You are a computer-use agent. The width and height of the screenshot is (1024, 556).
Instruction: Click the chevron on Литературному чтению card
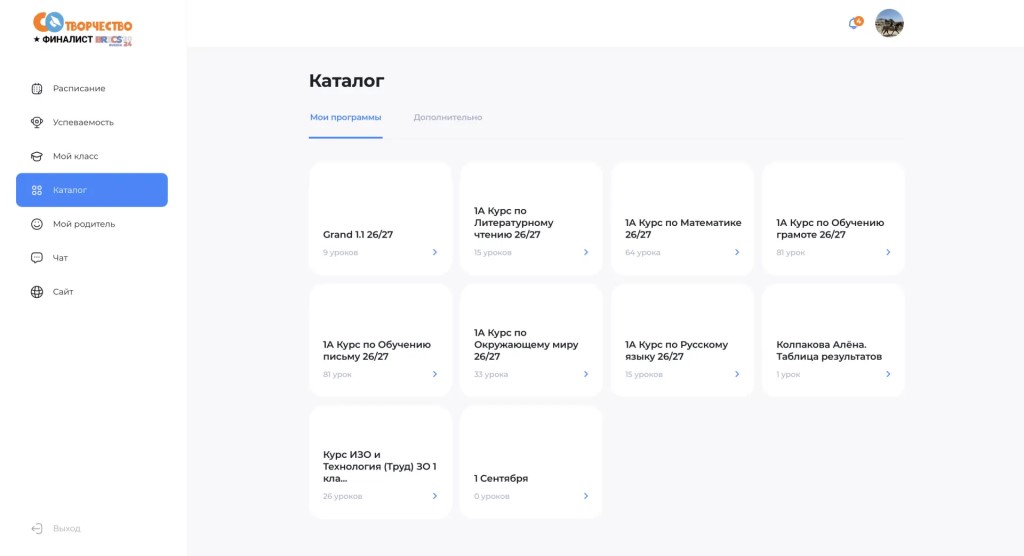coord(586,252)
